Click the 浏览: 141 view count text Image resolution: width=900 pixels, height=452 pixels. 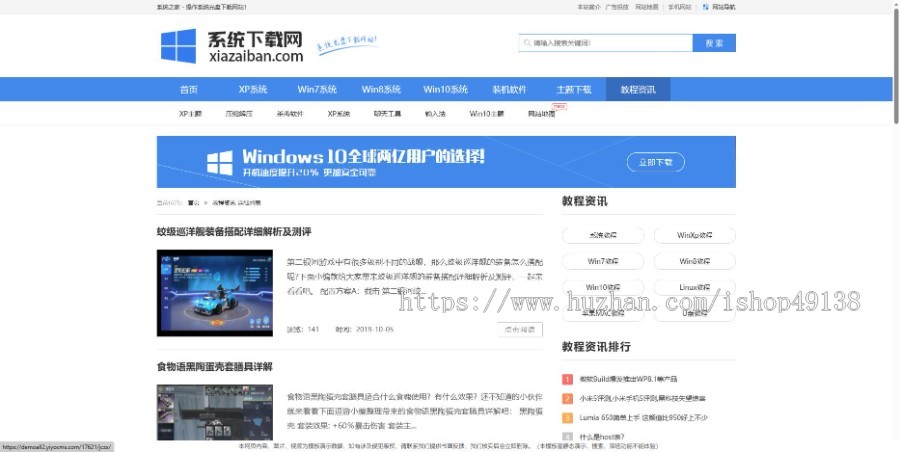click(303, 330)
